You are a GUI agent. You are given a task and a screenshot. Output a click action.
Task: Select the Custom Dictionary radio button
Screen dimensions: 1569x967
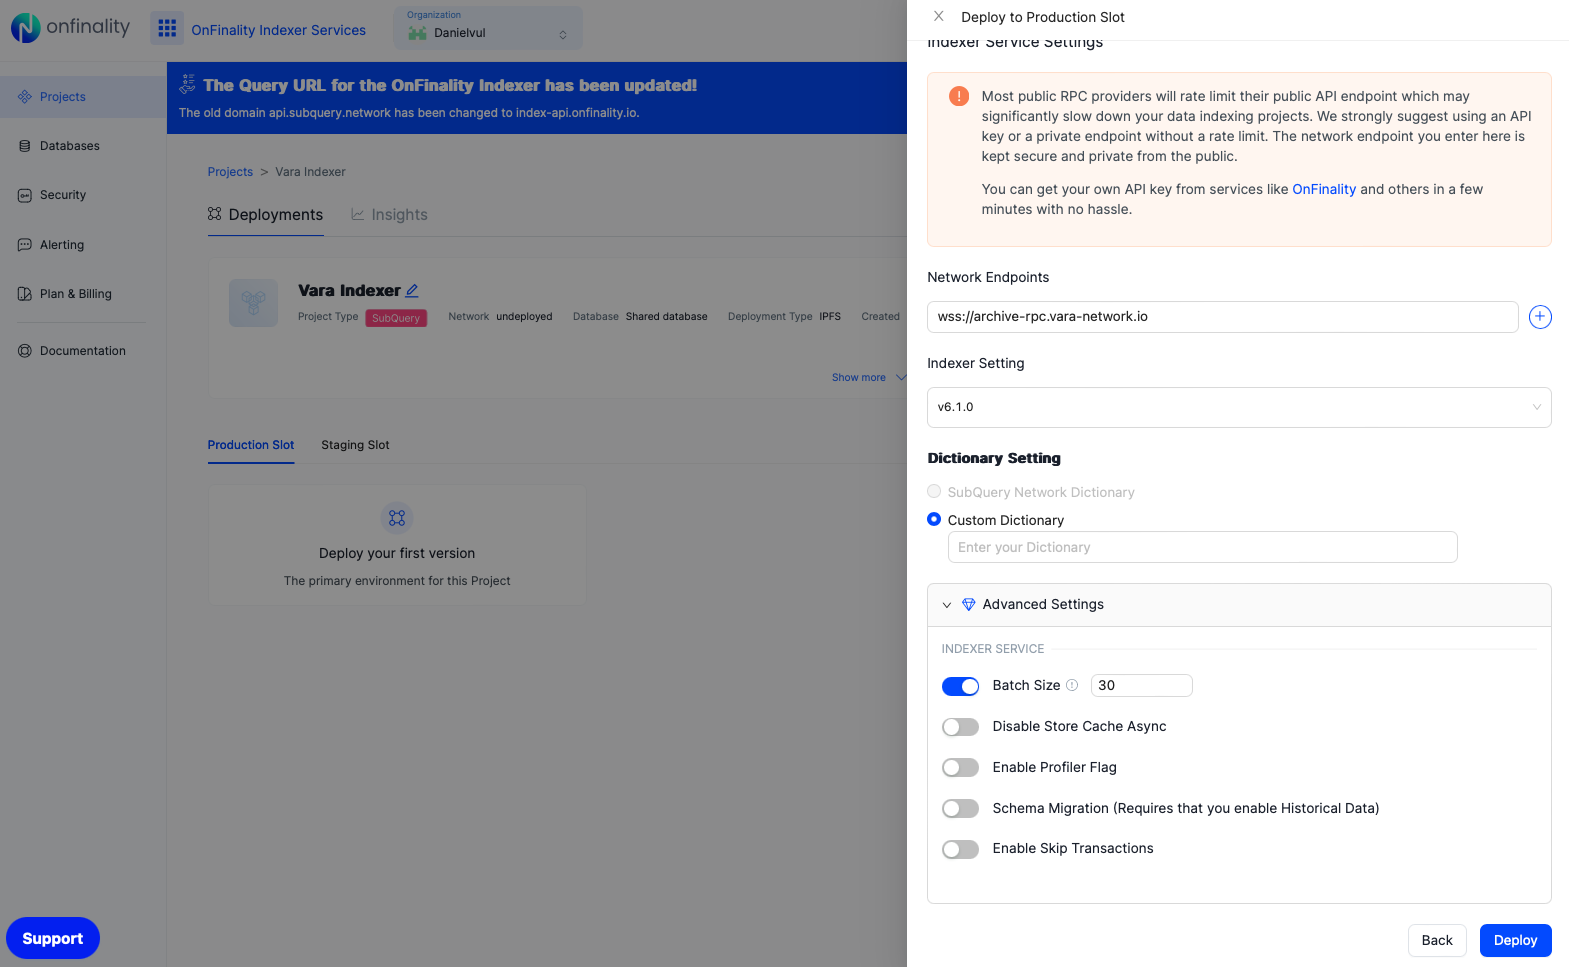click(934, 519)
